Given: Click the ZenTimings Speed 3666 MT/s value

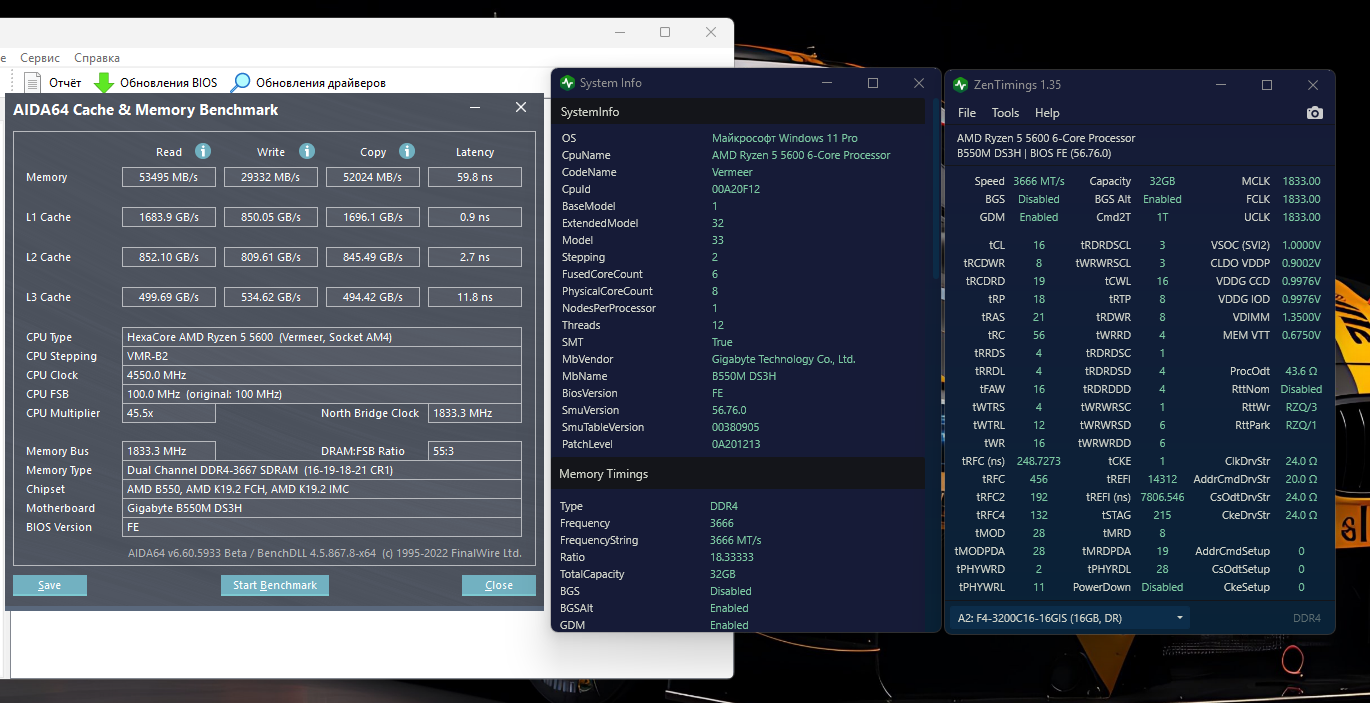Looking at the screenshot, I should [1039, 181].
